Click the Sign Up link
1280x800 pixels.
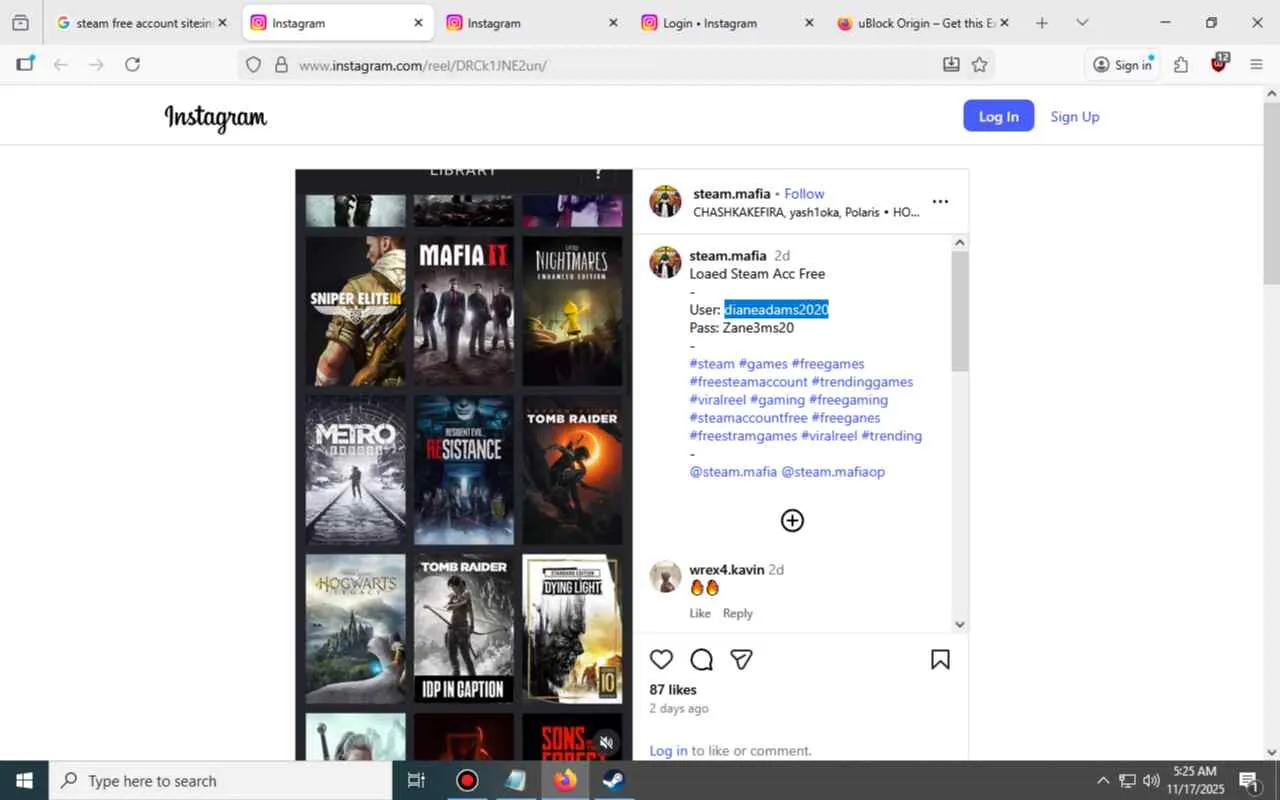[x=1075, y=116]
